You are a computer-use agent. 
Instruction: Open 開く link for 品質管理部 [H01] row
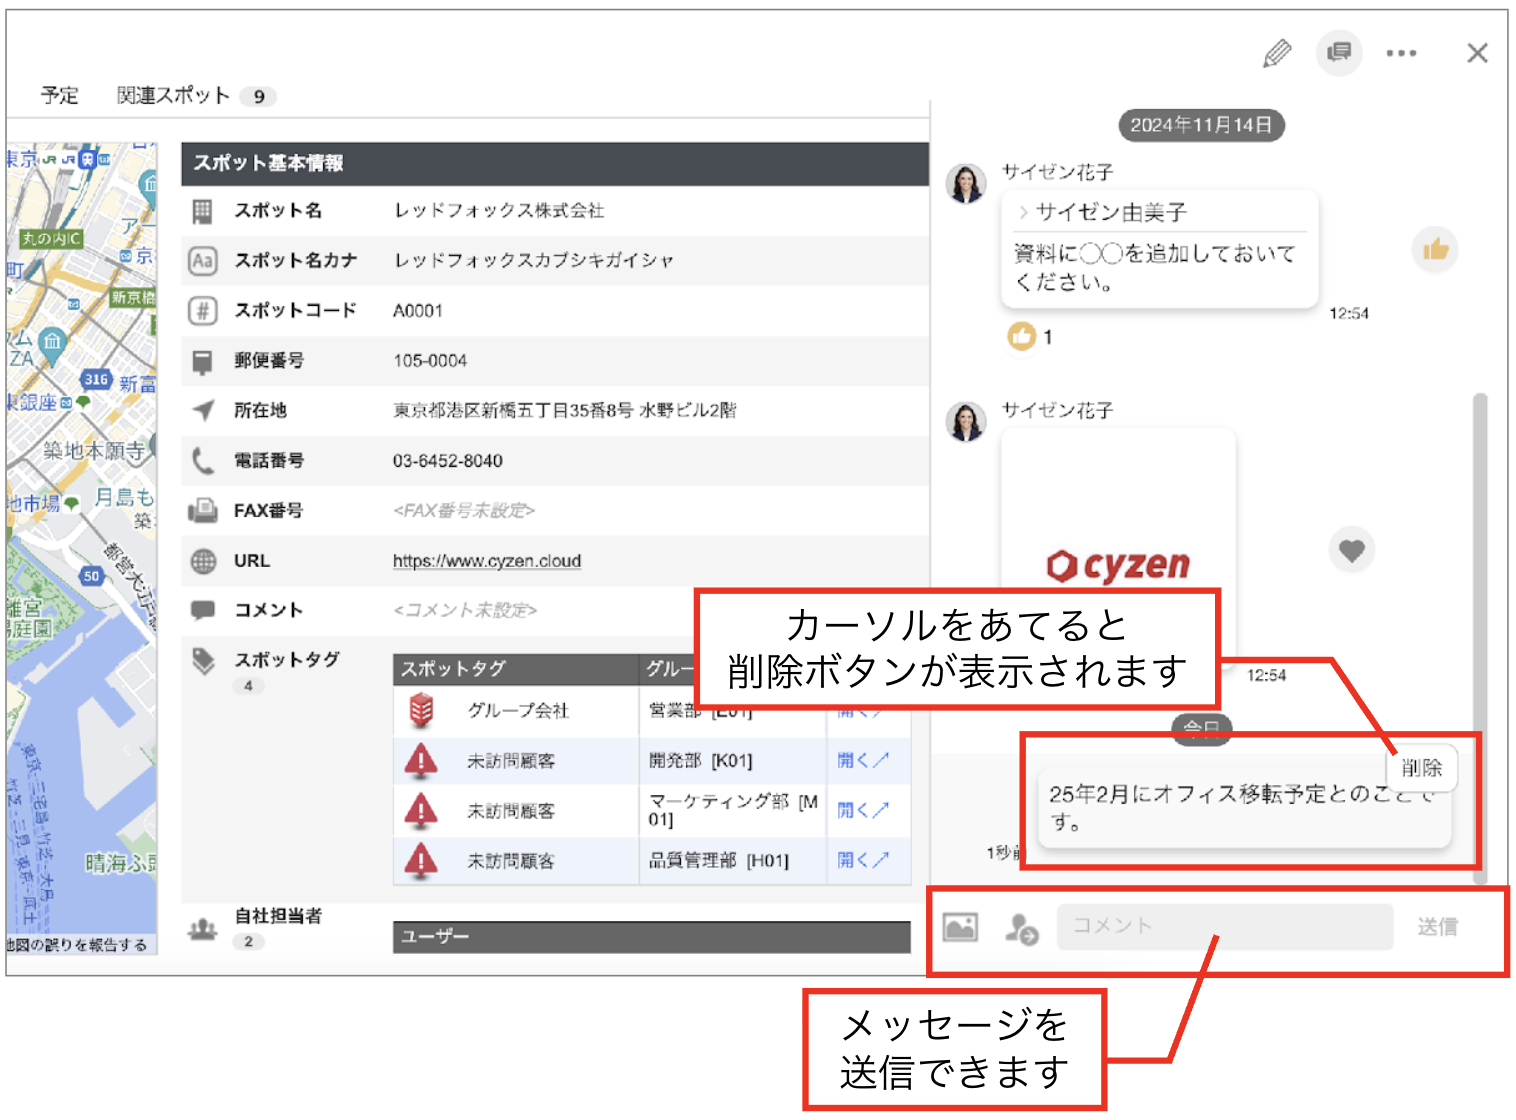tap(862, 860)
